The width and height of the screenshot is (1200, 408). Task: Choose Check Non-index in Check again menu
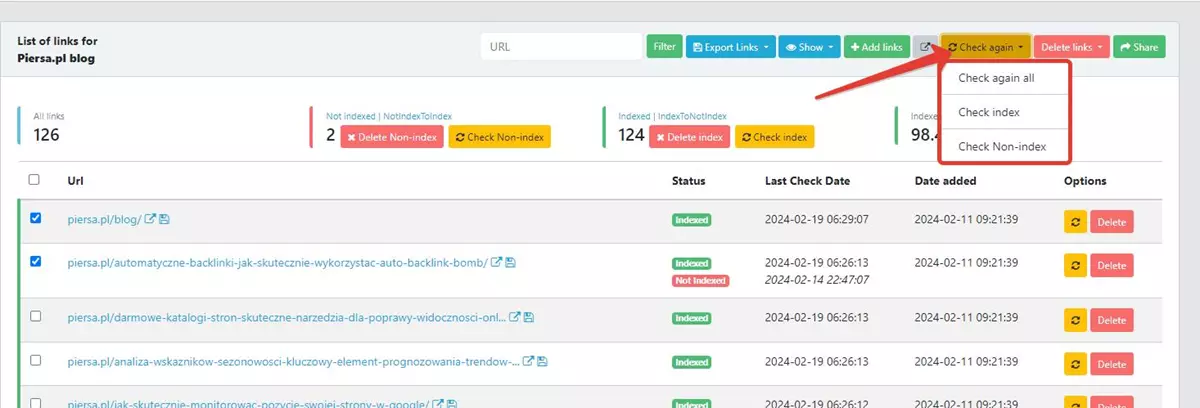click(1004, 146)
